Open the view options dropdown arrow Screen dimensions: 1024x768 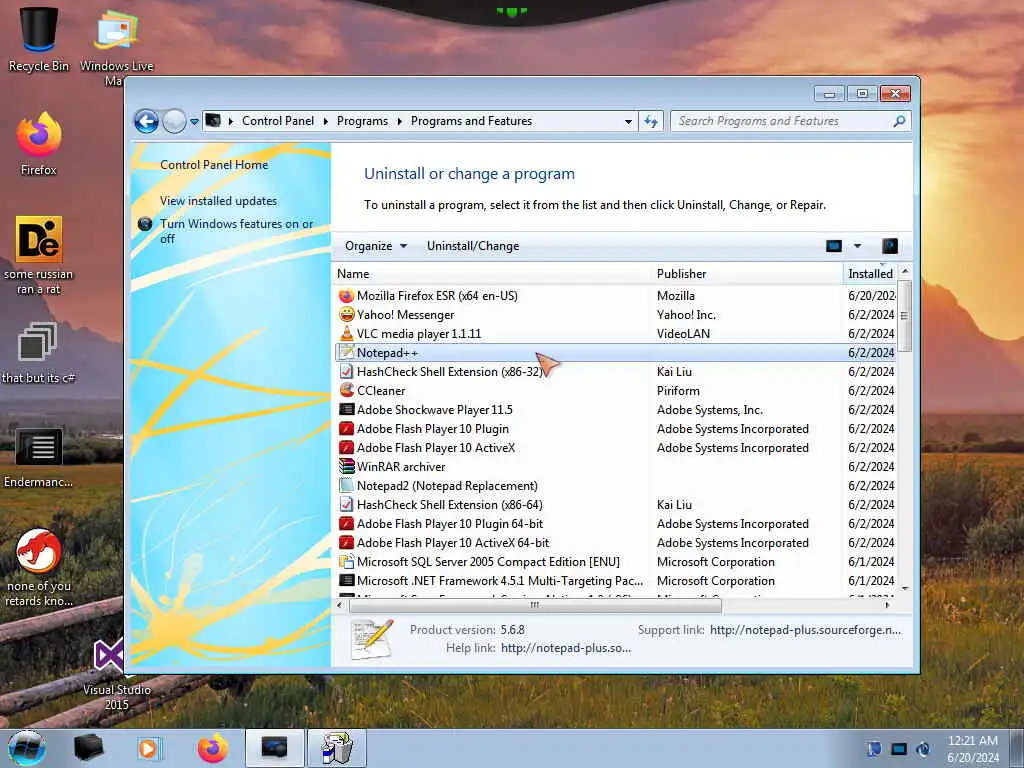(857, 246)
